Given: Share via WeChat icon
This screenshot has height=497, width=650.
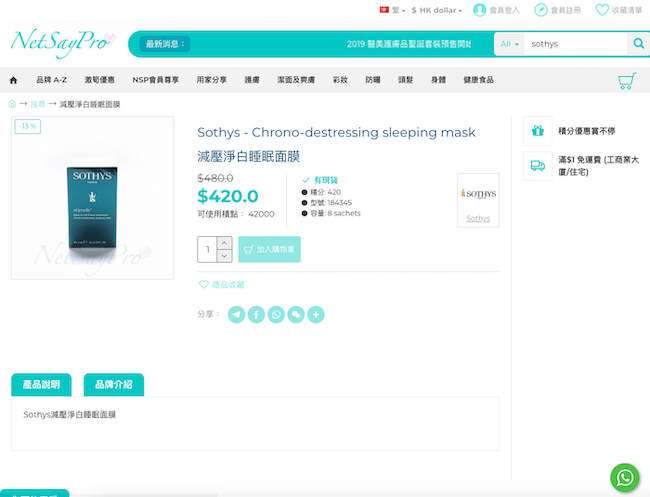Looking at the screenshot, I should click(x=296, y=315).
